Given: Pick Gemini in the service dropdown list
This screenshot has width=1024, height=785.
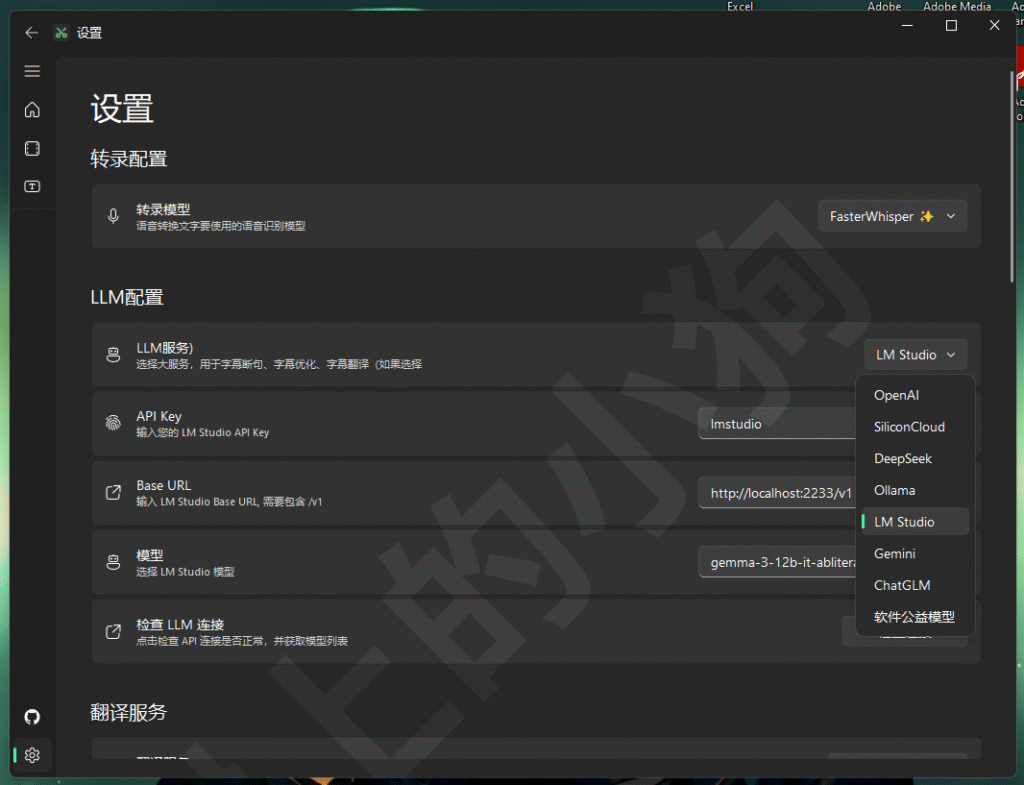Looking at the screenshot, I should (x=915, y=554).
